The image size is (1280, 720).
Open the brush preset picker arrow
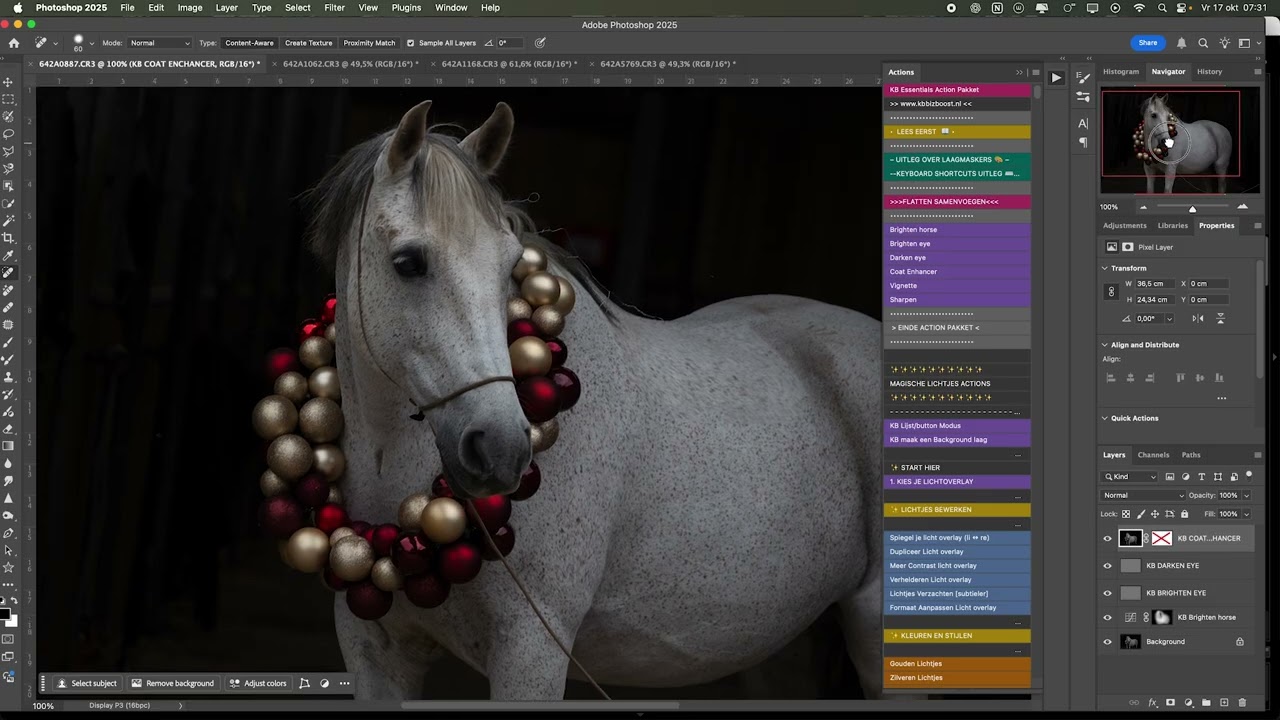click(x=92, y=43)
